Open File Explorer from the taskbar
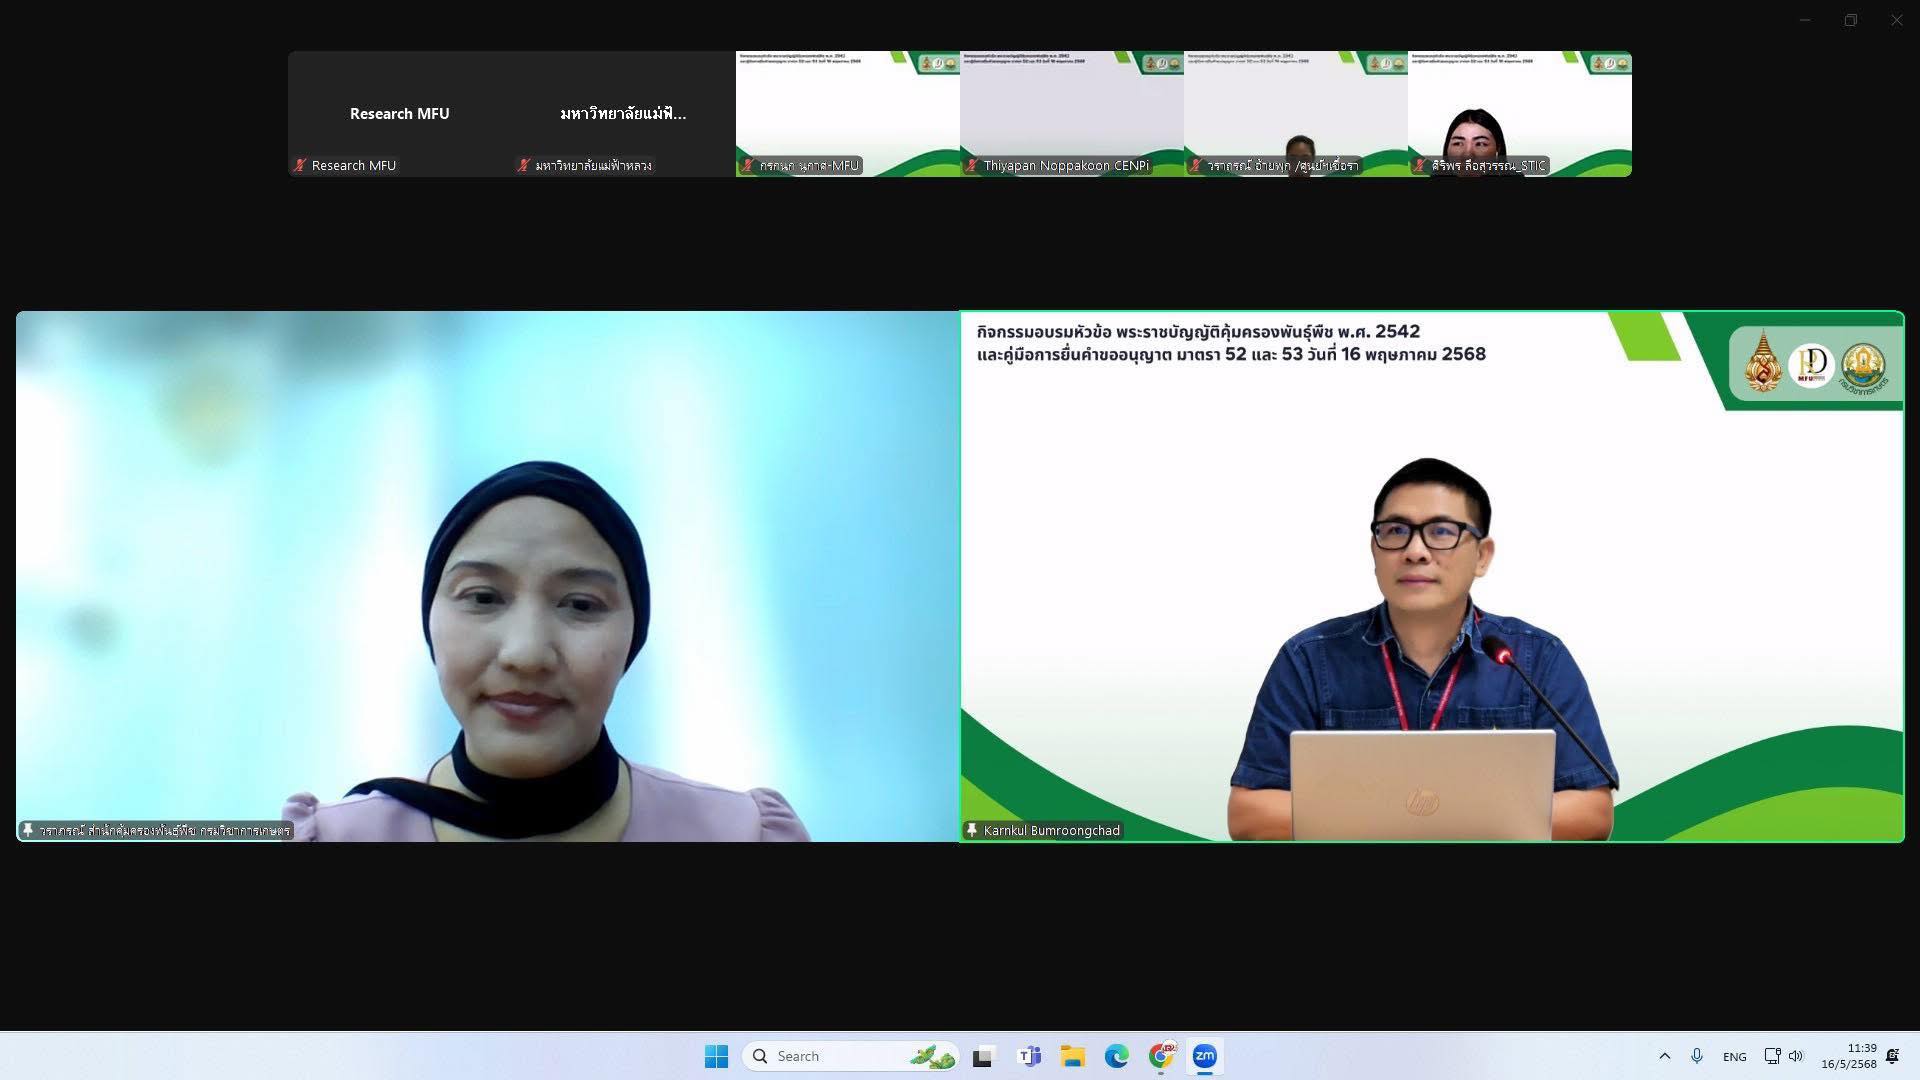Screen dimensions: 1920x1080 coord(1073,1056)
